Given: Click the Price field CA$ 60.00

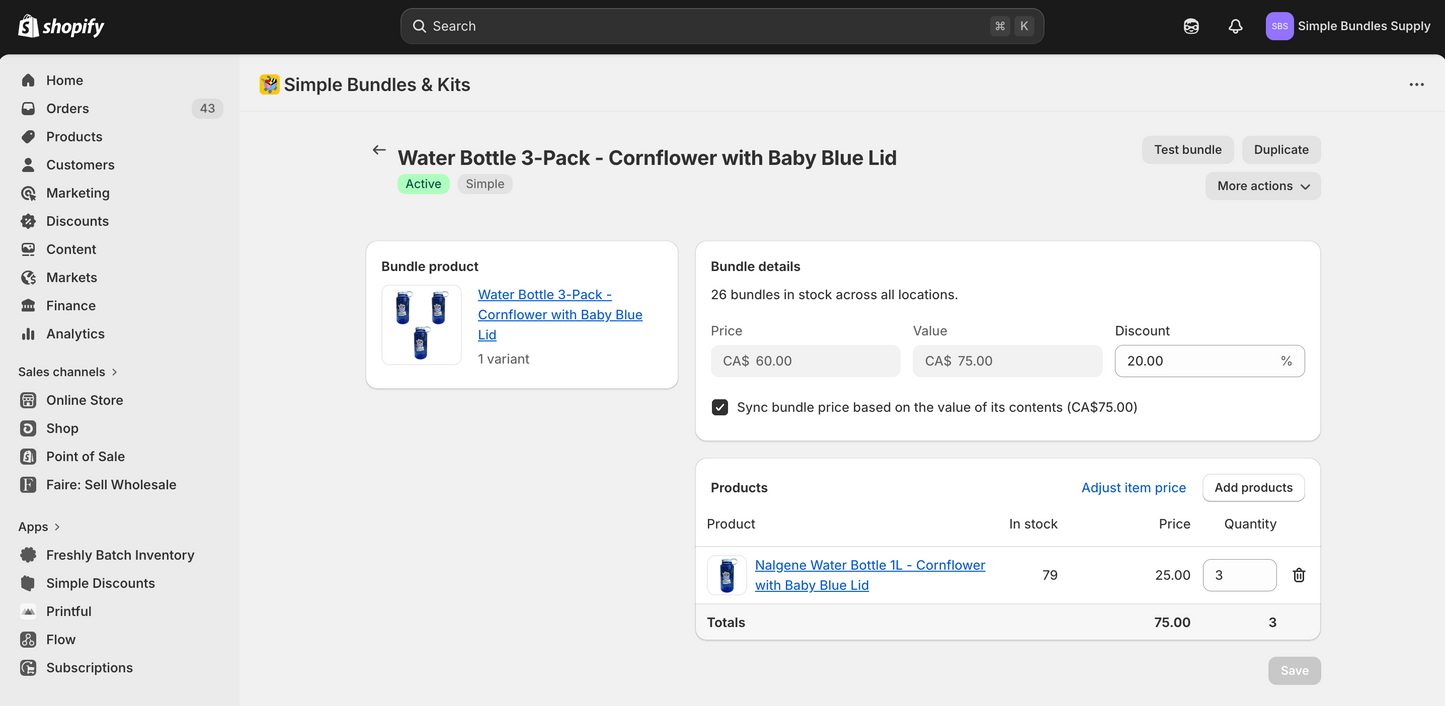Looking at the screenshot, I should (x=805, y=361).
